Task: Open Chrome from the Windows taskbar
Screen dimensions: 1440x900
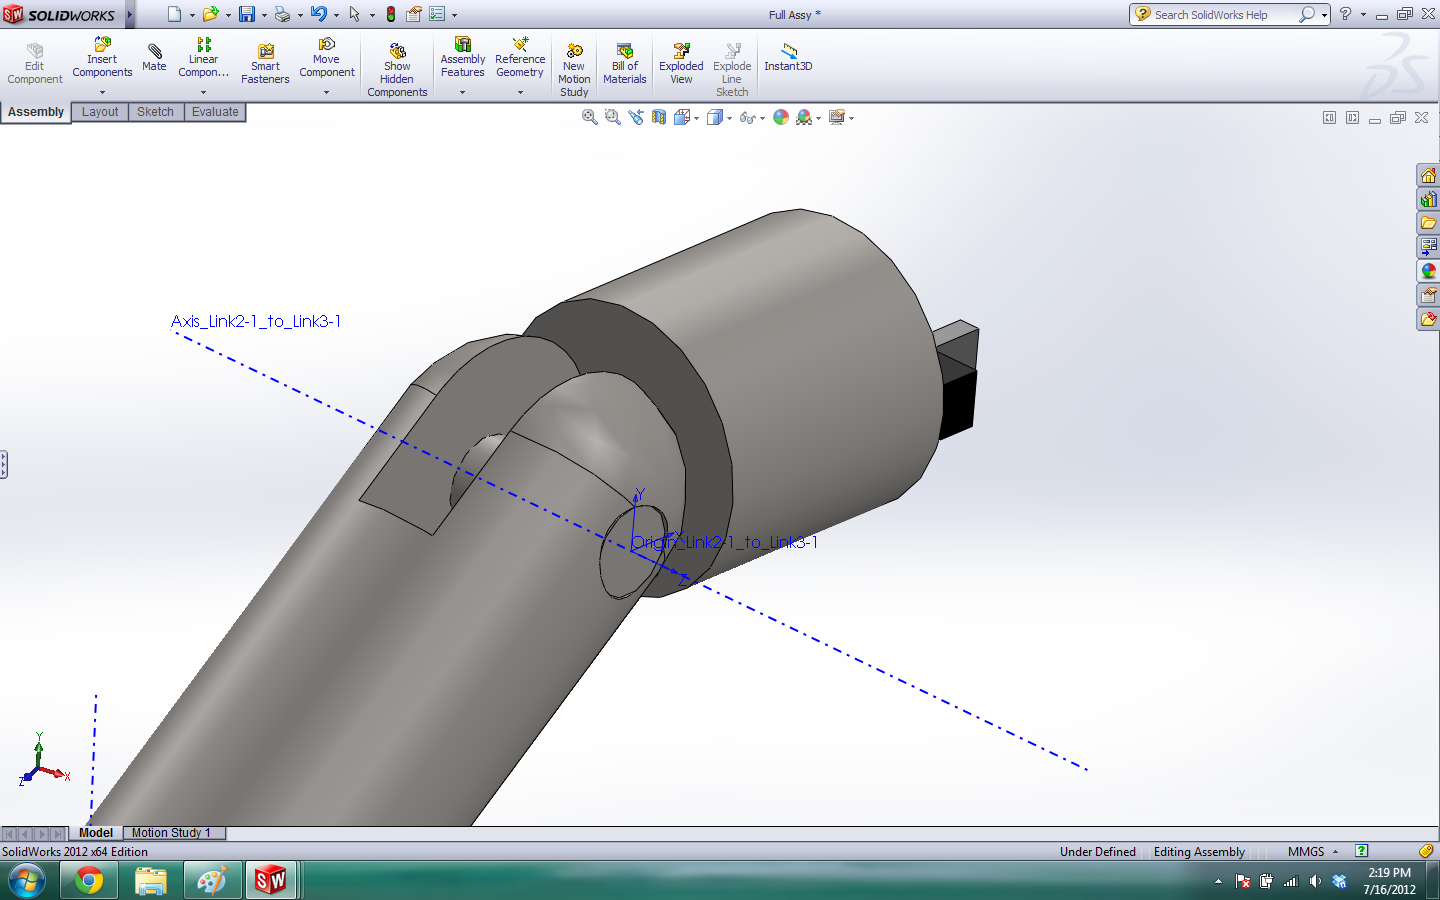Action: tap(89, 881)
